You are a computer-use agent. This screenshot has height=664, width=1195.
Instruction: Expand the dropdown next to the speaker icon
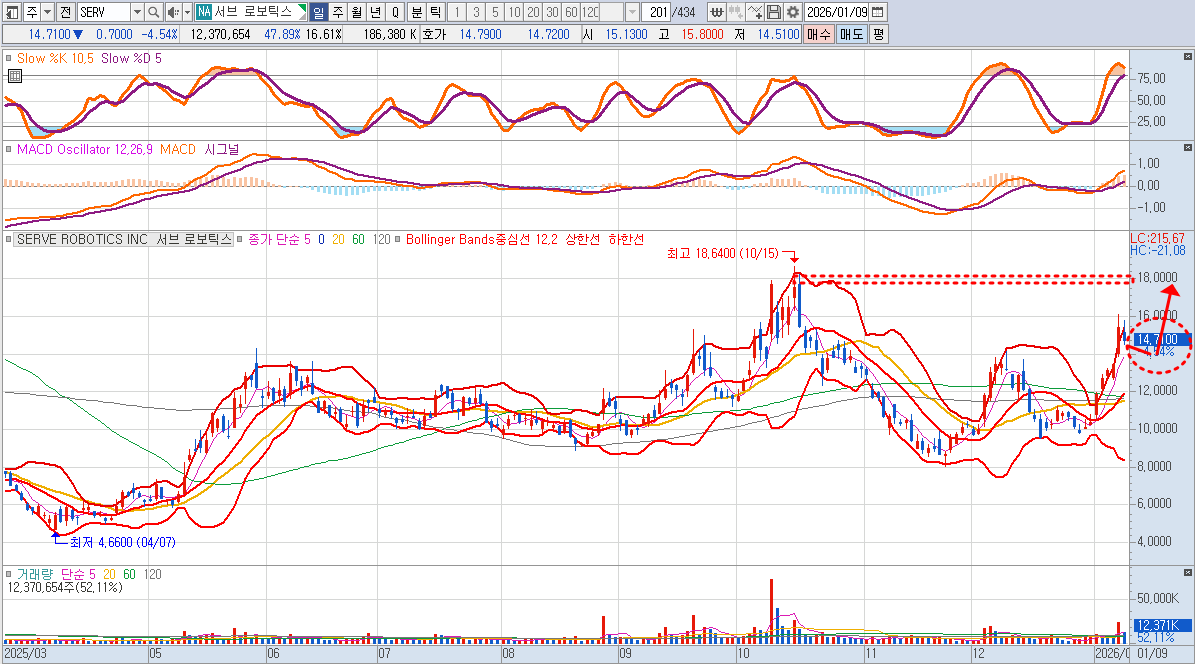tap(185, 12)
